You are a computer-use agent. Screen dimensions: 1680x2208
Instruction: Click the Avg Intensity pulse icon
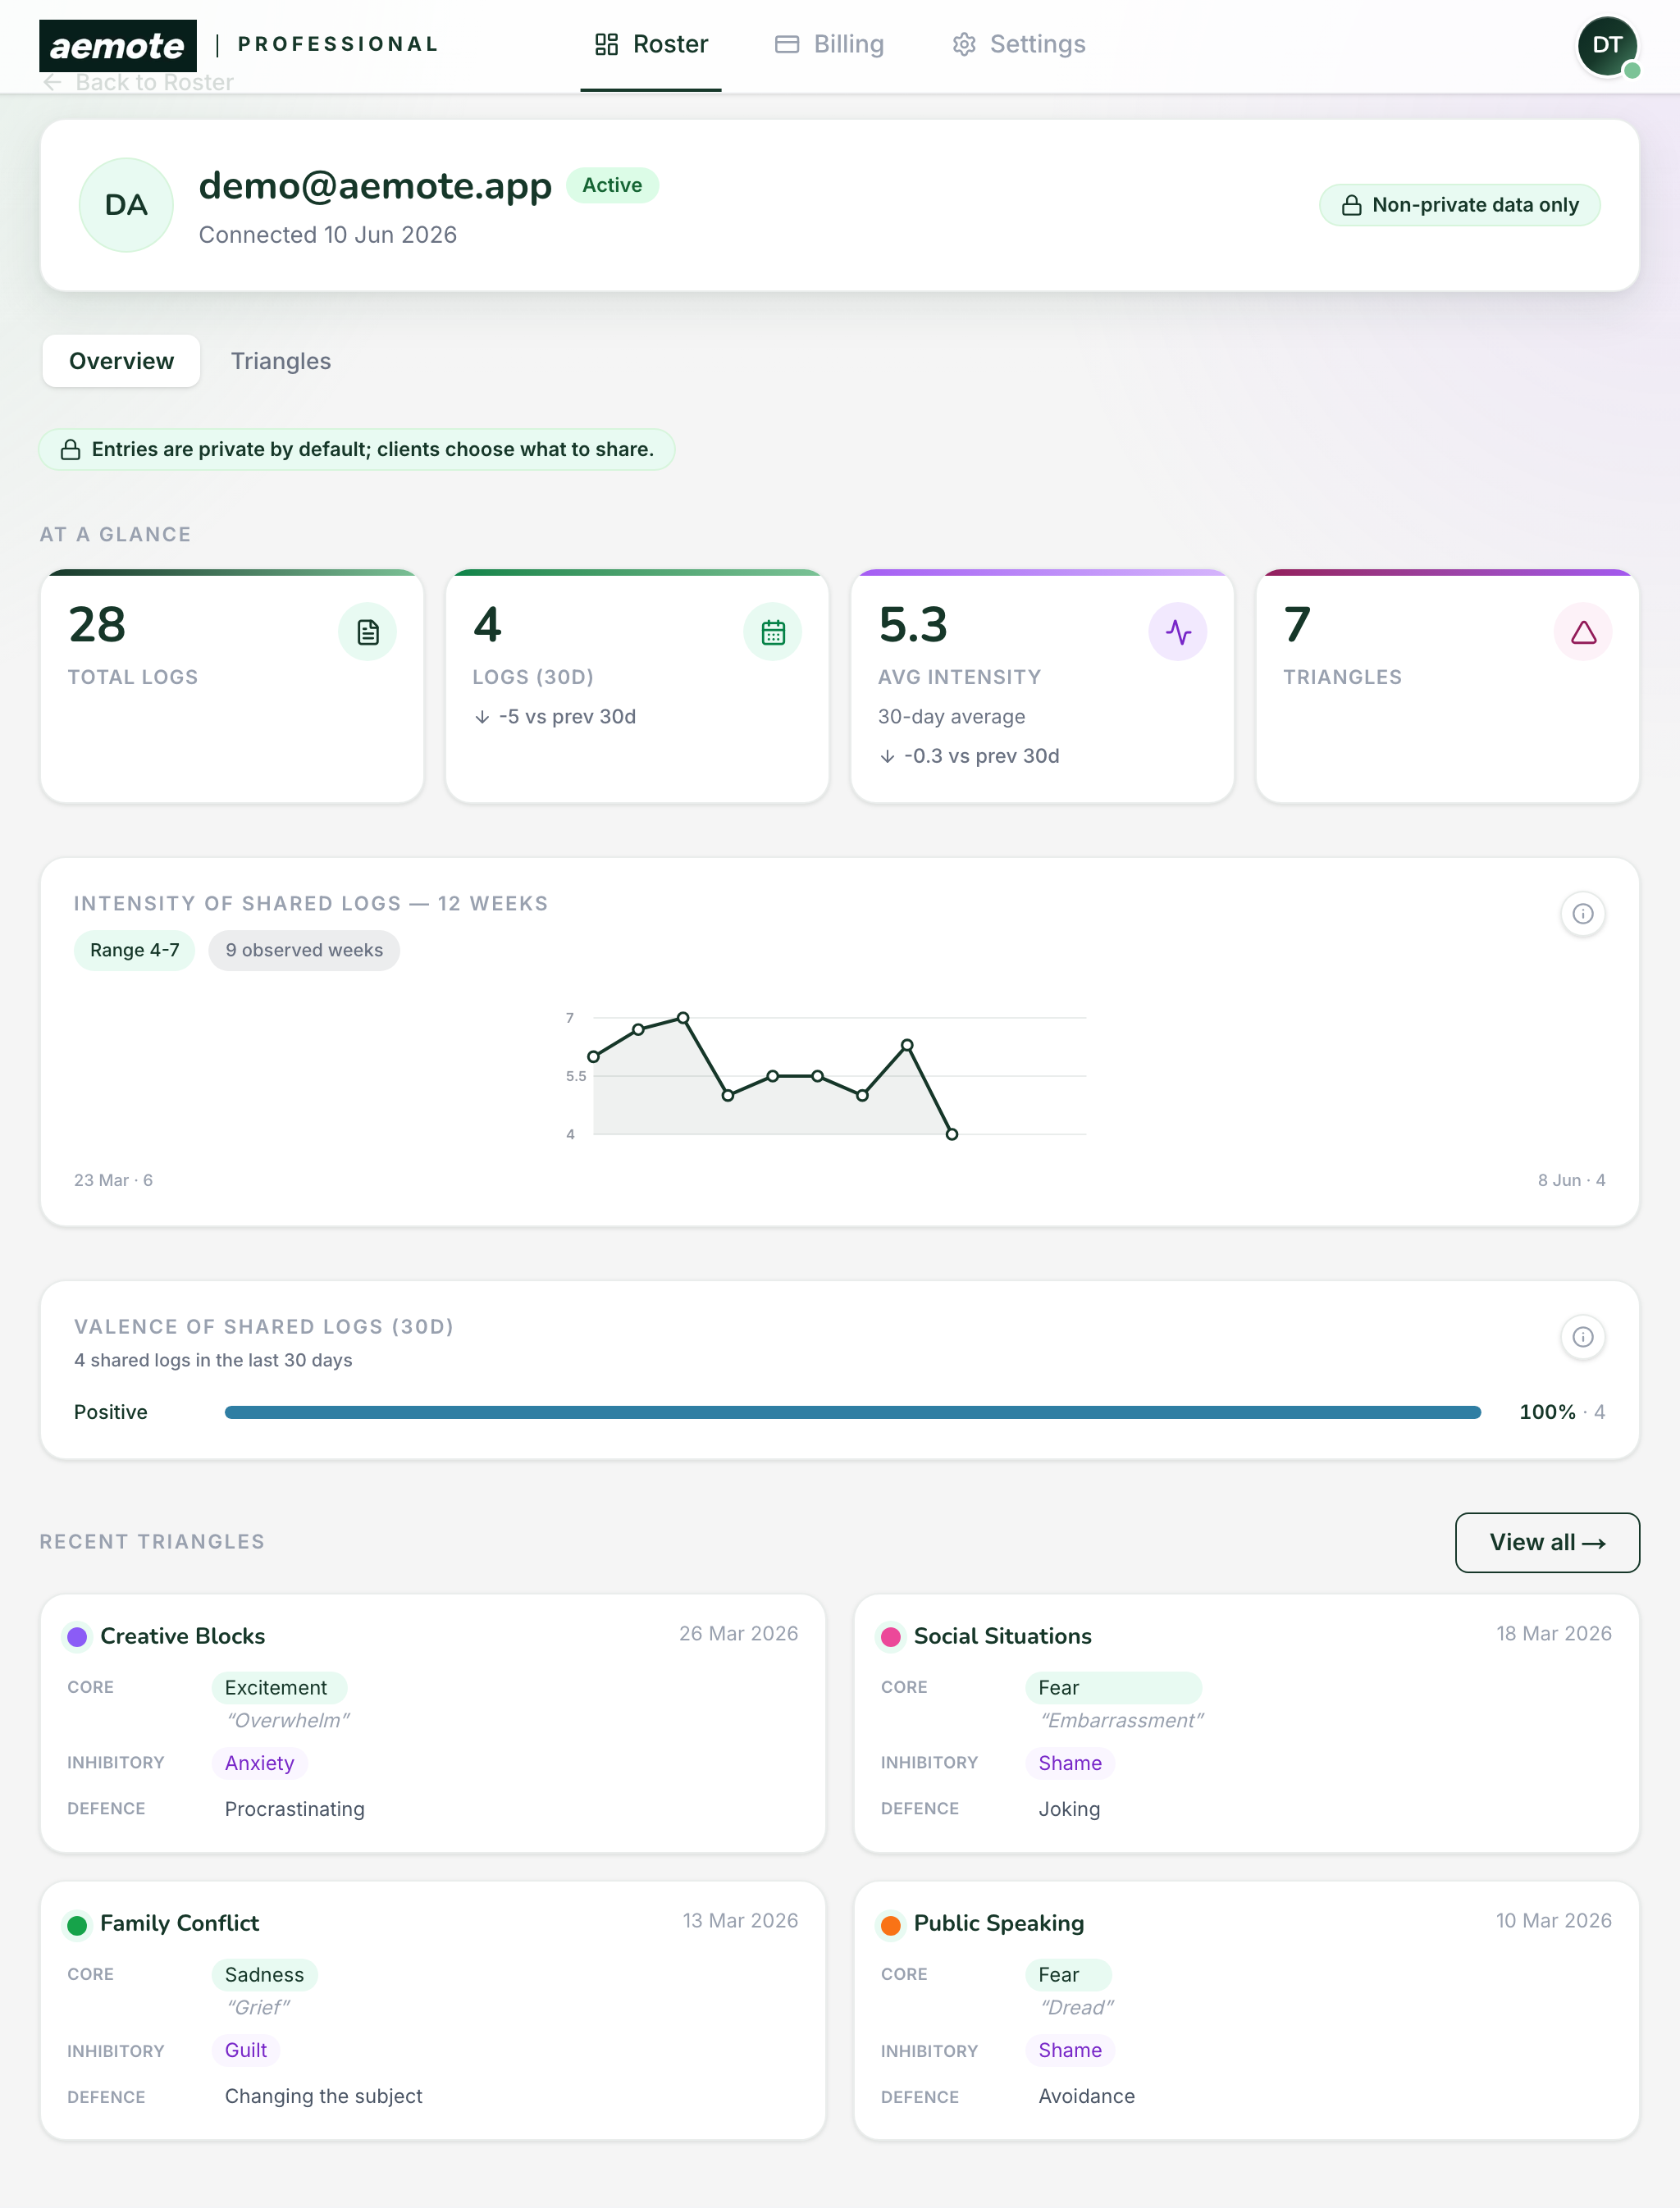click(x=1178, y=632)
